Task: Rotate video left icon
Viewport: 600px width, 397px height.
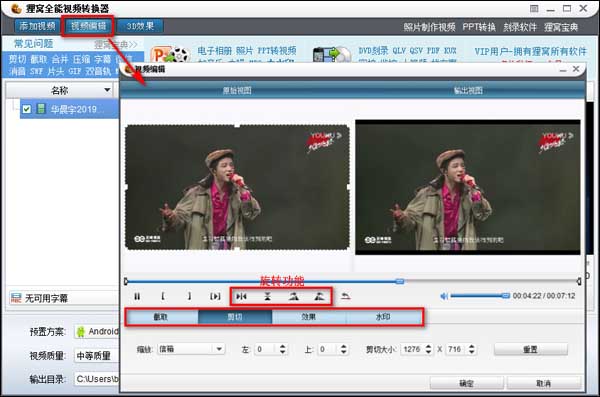Action: [293, 296]
